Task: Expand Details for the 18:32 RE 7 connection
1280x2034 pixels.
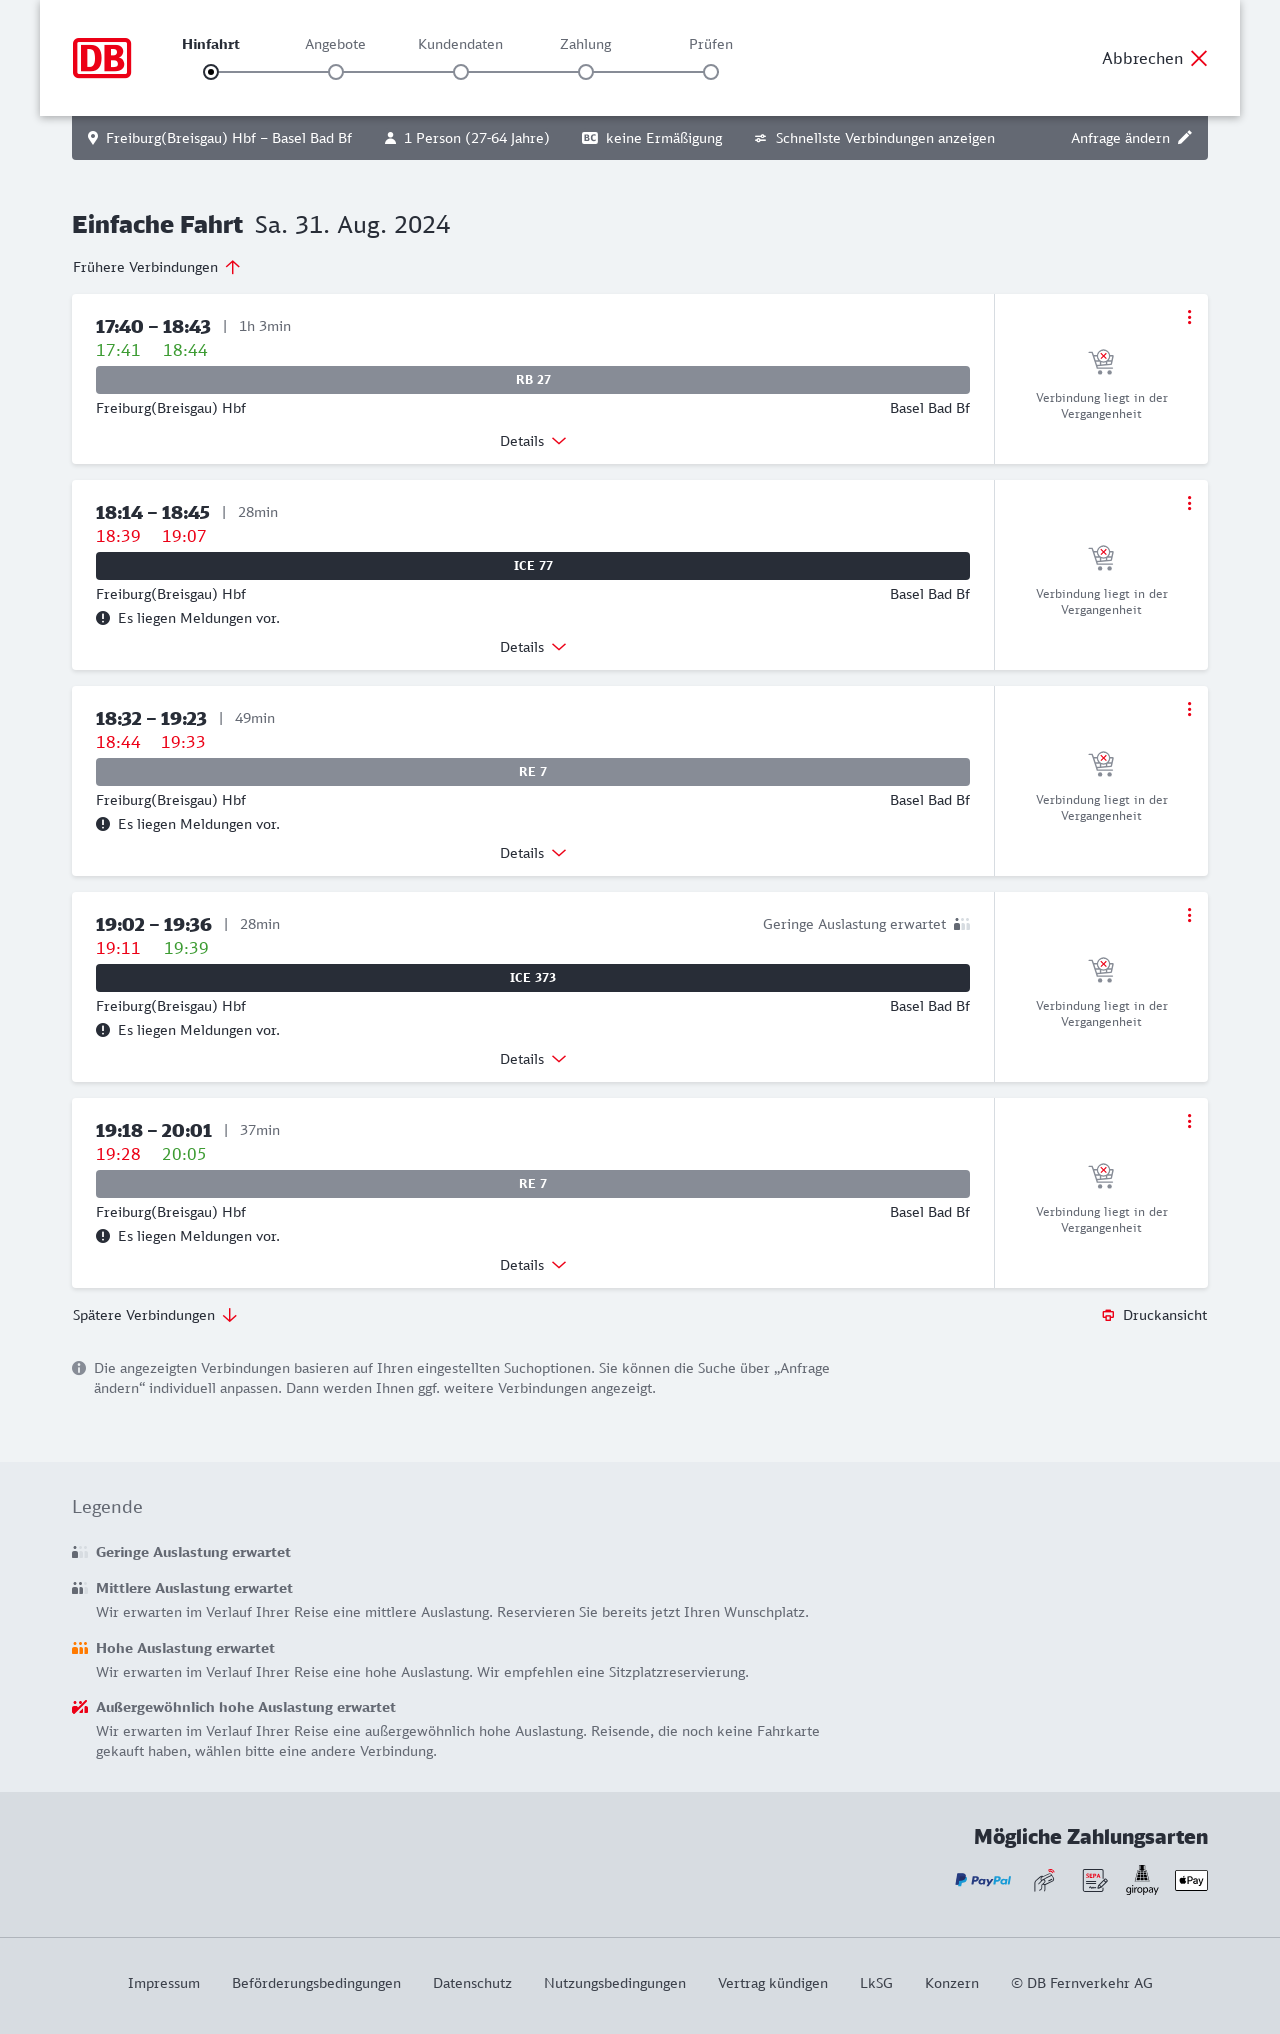Action: pyautogui.click(x=533, y=853)
